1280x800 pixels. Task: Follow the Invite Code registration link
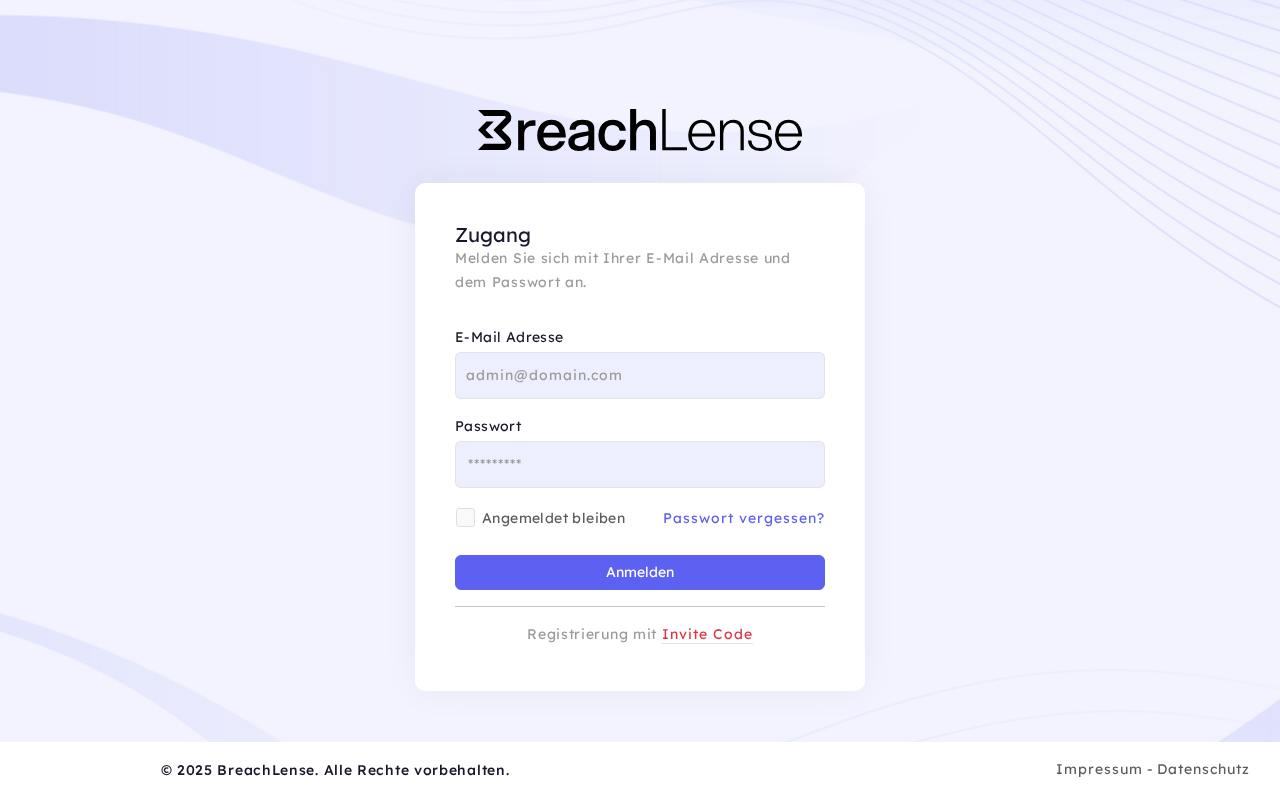click(707, 634)
